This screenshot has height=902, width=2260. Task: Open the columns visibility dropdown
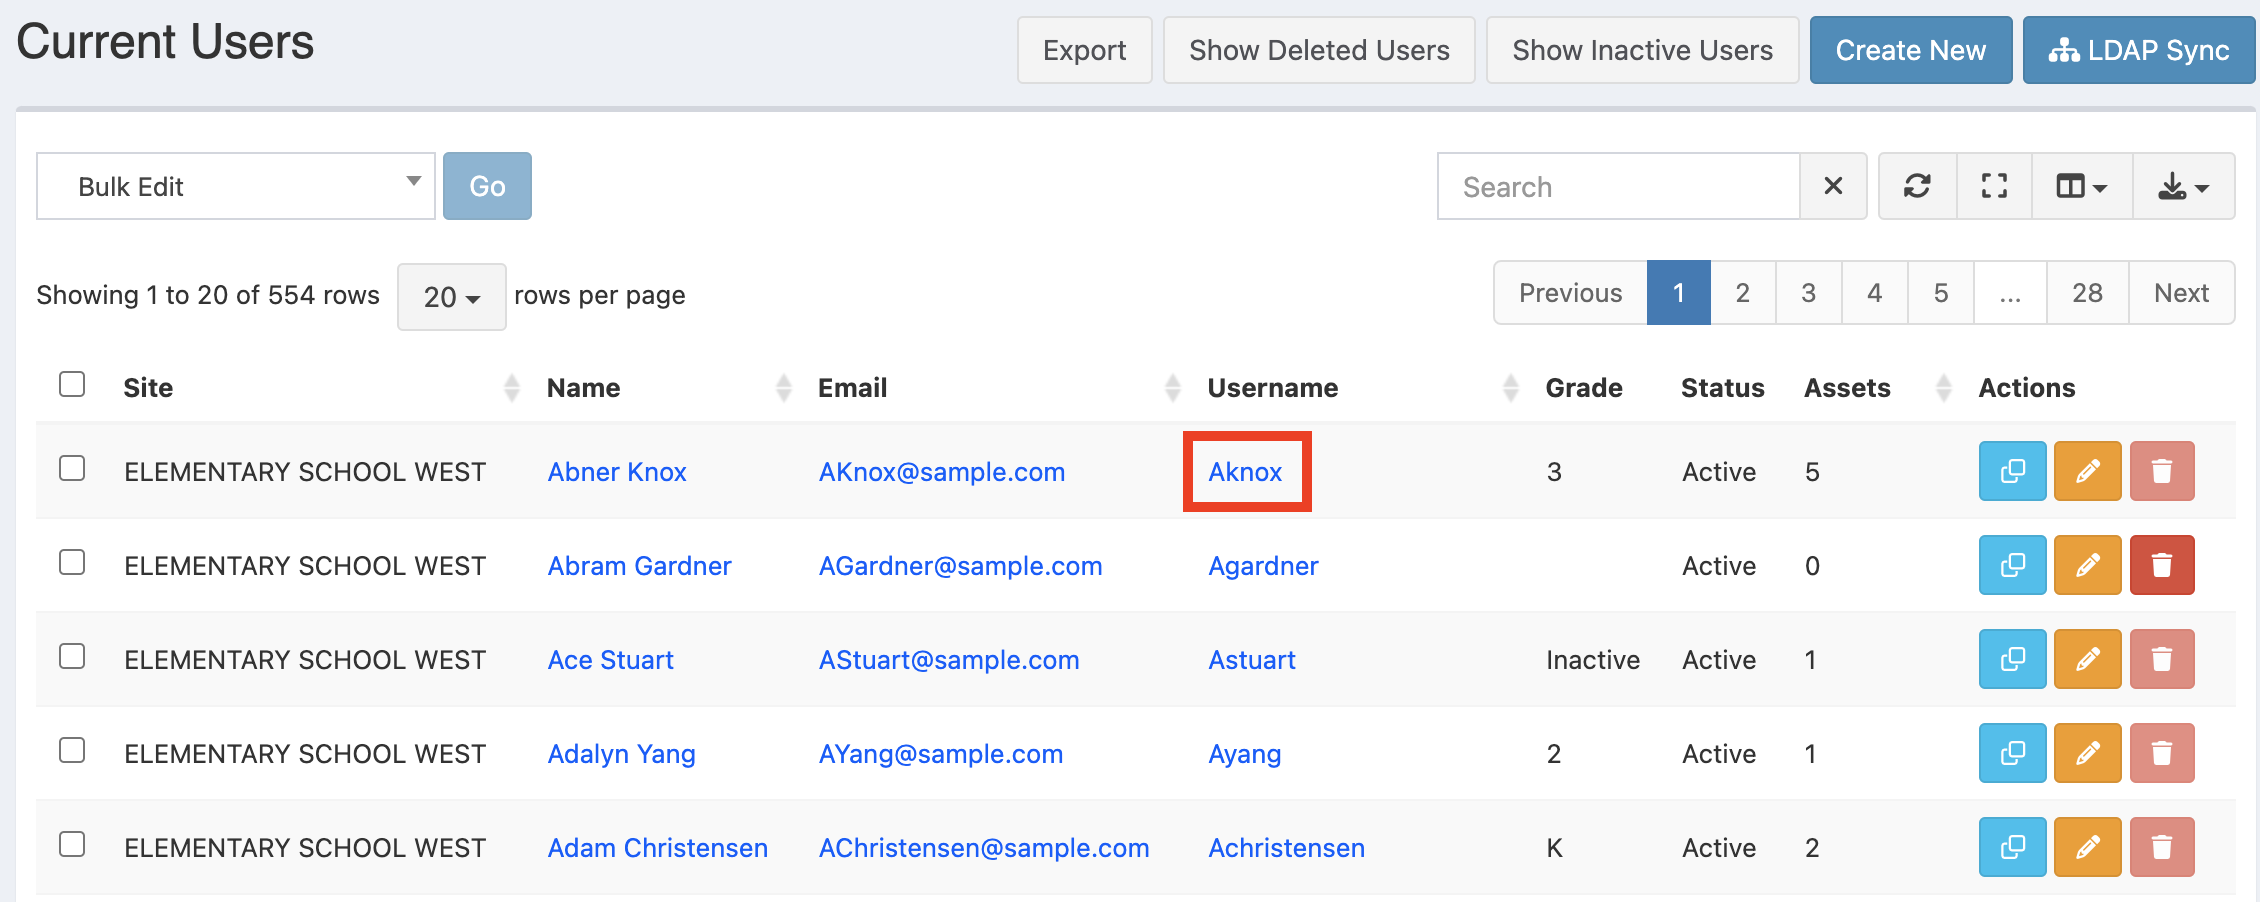pyautogui.click(x=2081, y=186)
